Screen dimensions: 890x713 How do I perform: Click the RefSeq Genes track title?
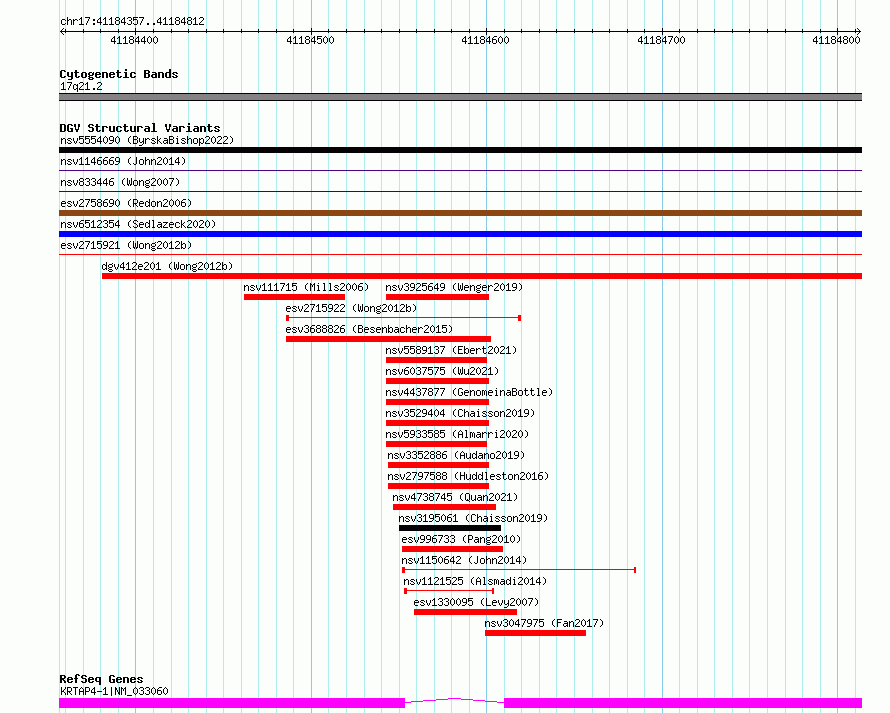coord(101,679)
